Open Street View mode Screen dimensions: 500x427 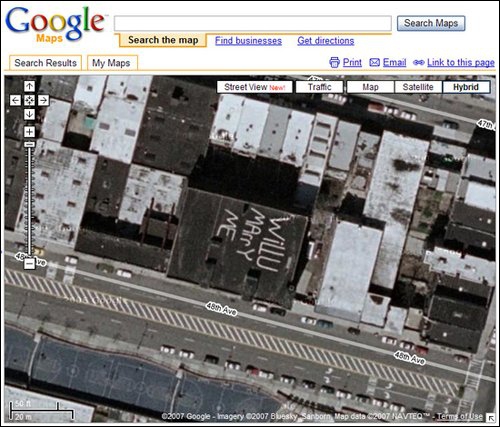click(255, 87)
